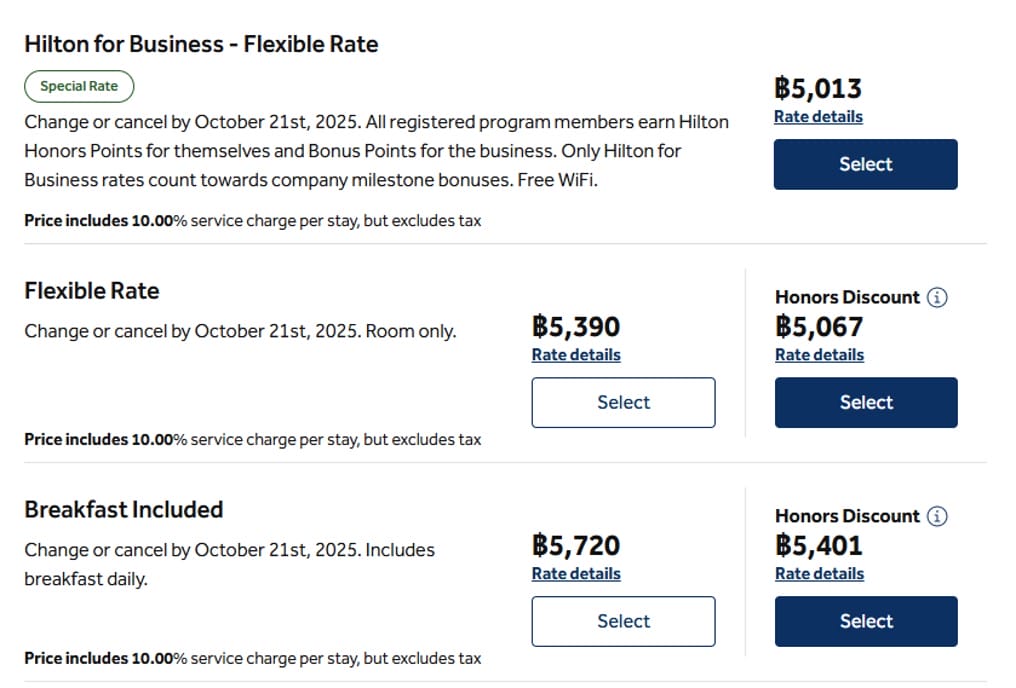Open Honors Discount info icon for Flexible Rate
Screen dimensions: 1016x688
click(x=937, y=297)
